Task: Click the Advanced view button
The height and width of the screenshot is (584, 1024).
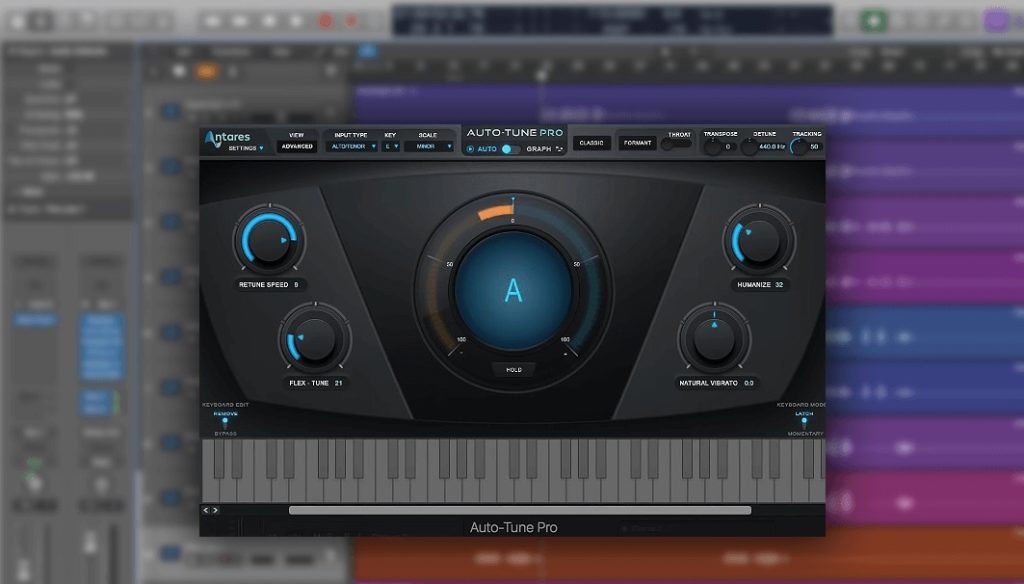Action: [297, 146]
